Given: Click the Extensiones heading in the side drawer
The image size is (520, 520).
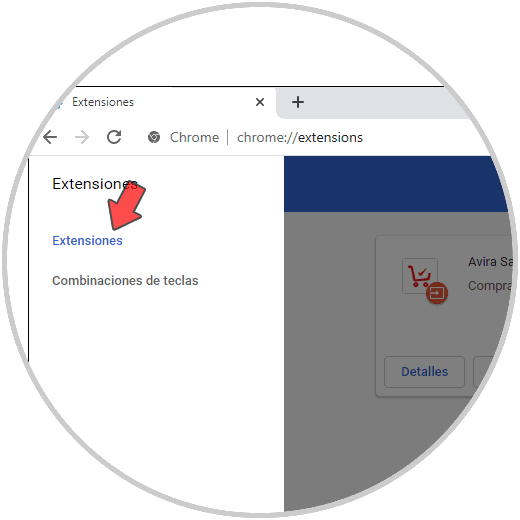Looking at the screenshot, I should tap(95, 184).
